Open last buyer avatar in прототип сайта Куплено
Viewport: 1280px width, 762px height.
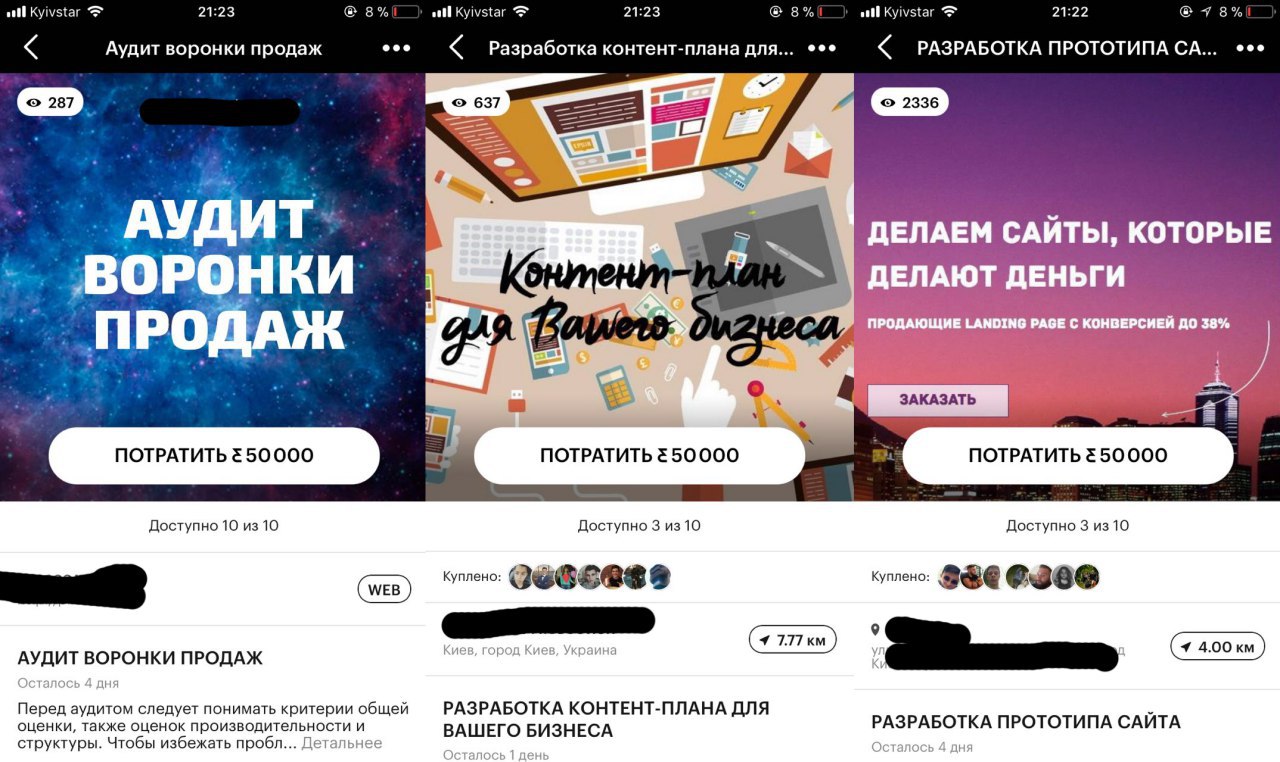tap(1087, 577)
